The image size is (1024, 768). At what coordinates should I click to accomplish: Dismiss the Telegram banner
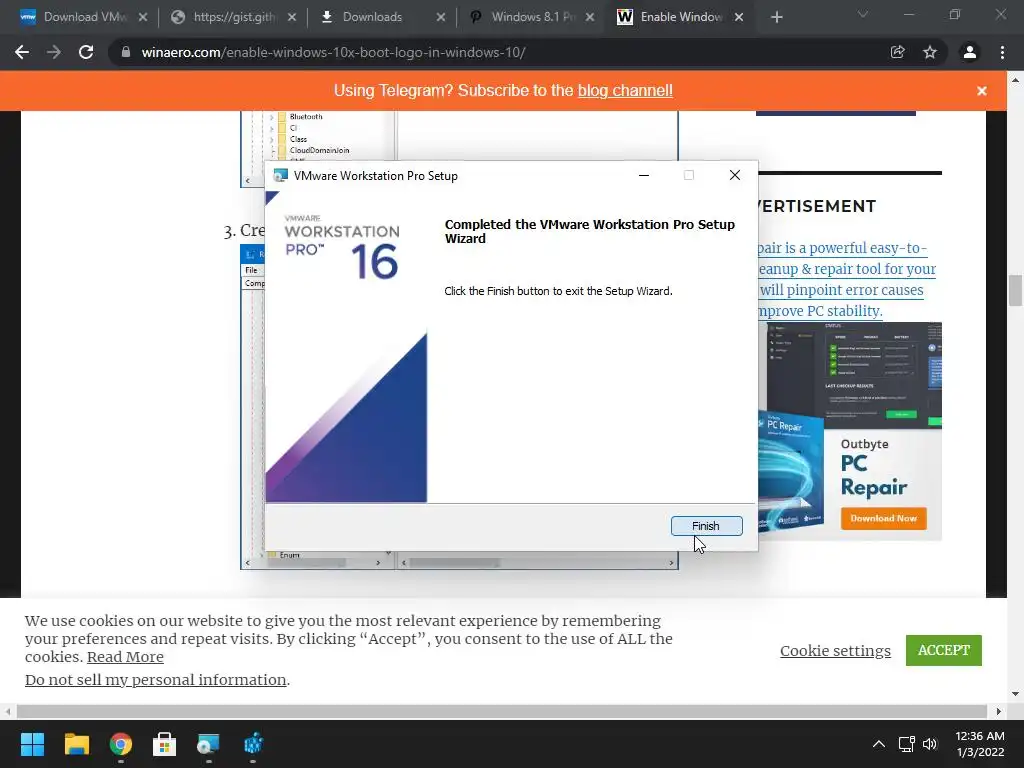(x=982, y=91)
